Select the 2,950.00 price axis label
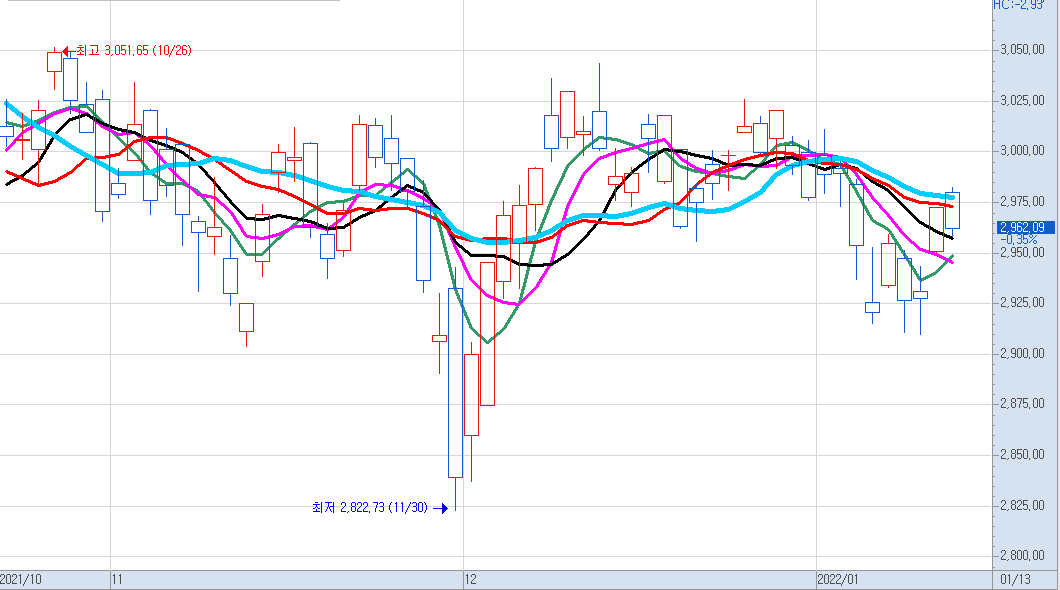 (x=1022, y=253)
